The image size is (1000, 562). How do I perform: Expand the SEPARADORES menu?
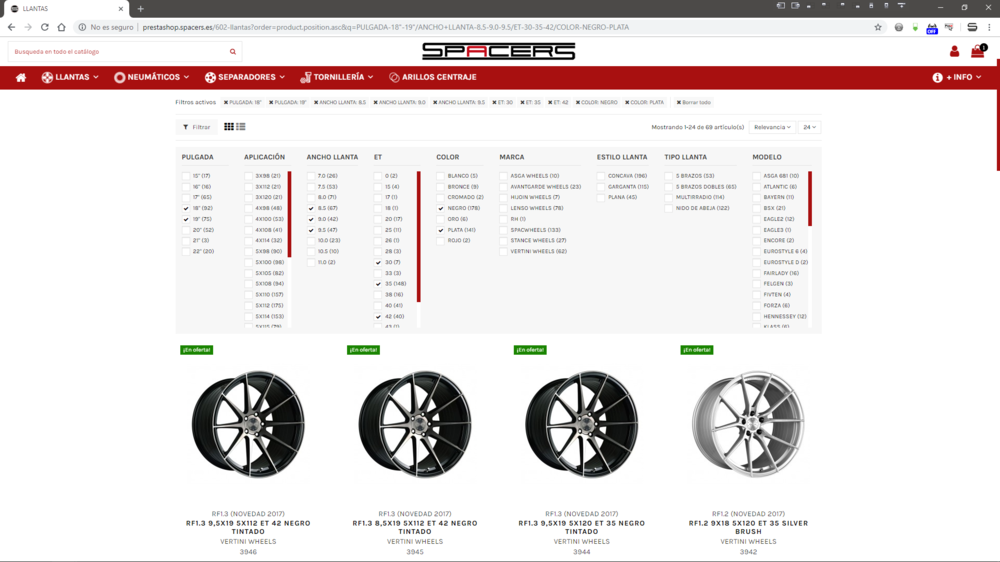point(245,77)
